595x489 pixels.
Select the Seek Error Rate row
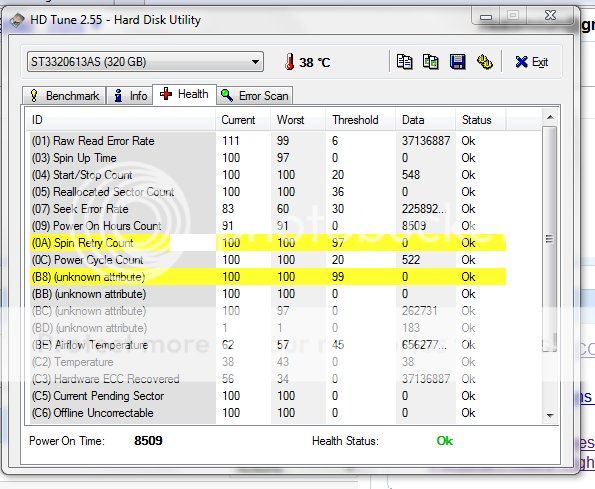point(268,209)
